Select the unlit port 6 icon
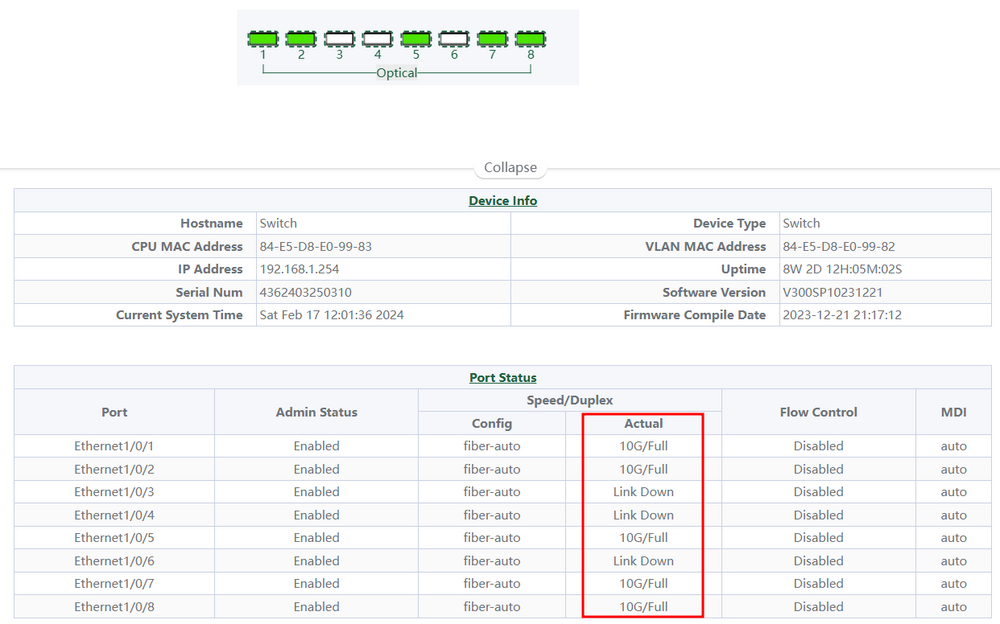This screenshot has width=1000, height=624. click(454, 39)
